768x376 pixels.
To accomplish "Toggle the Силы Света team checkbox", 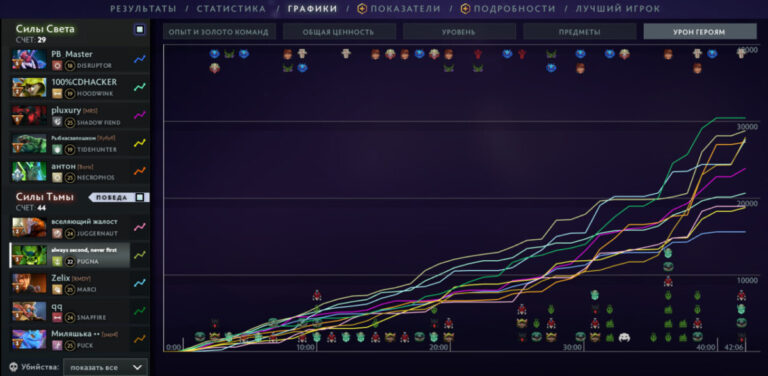I will (140, 29).
